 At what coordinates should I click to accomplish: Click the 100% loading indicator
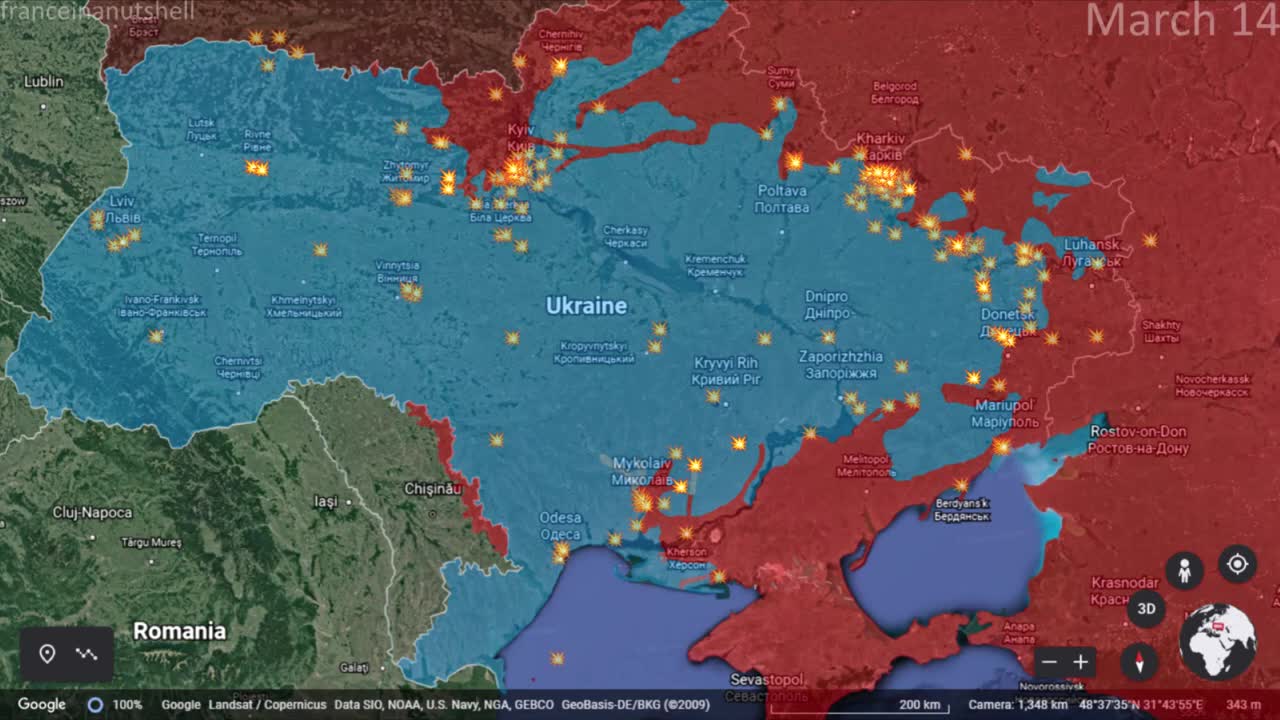coord(116,705)
